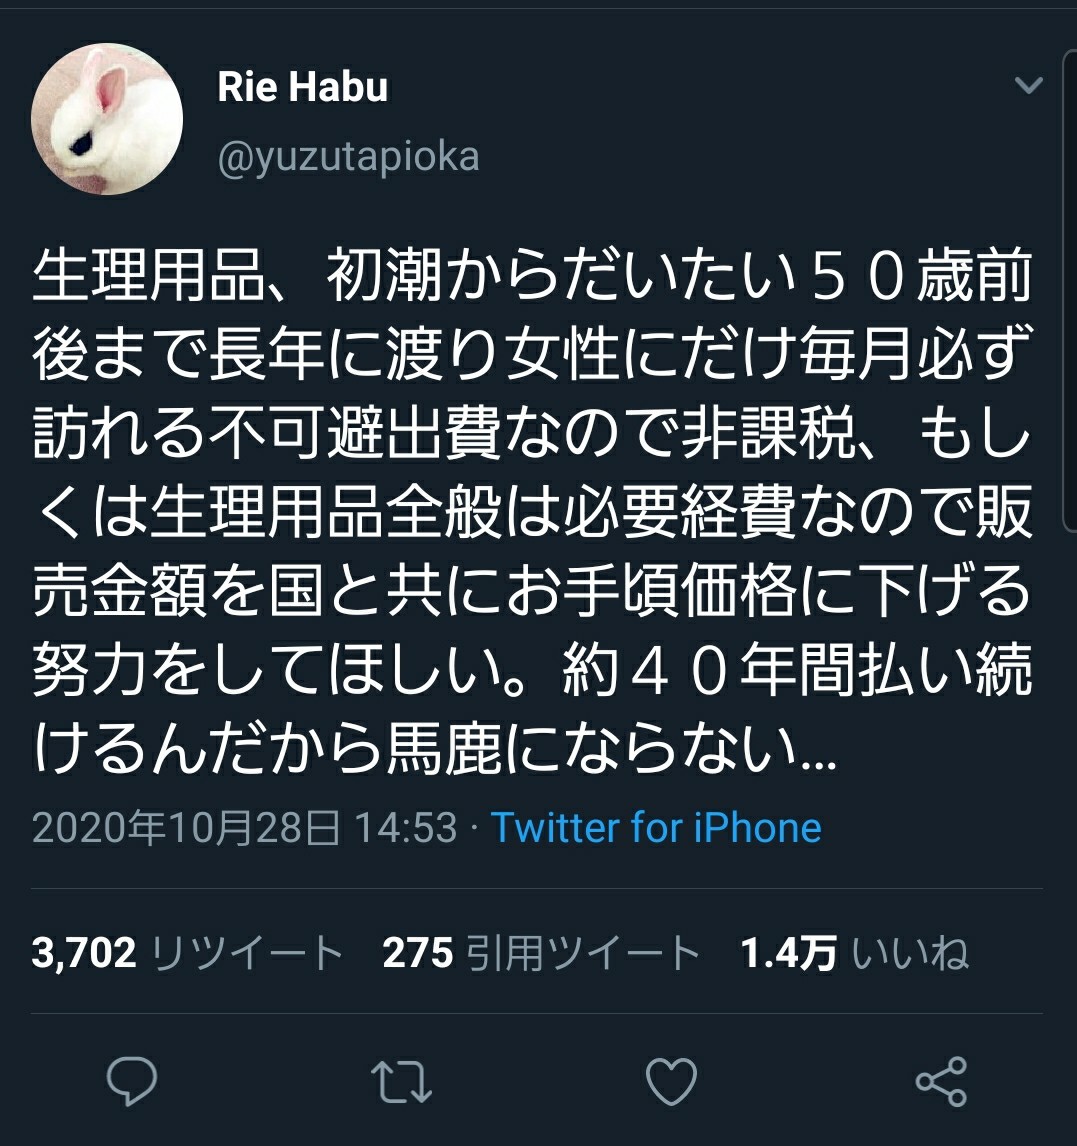The height and width of the screenshot is (1146, 1077).
Task: Open the white rabbit profile picture
Action: [107, 119]
